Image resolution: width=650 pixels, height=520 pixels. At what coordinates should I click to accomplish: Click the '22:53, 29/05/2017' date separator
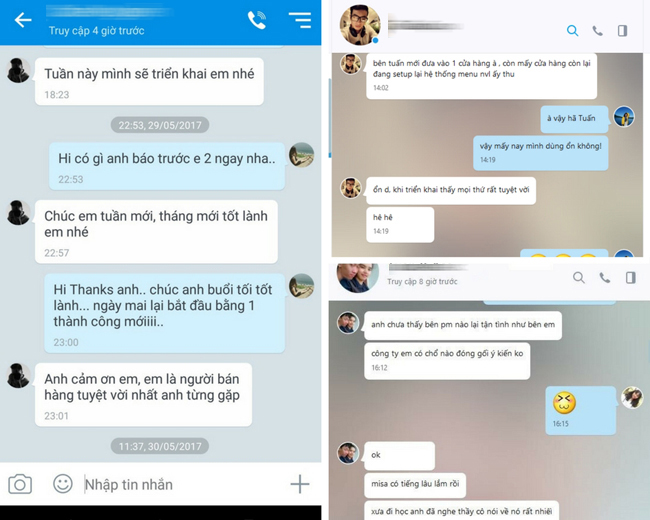160,125
